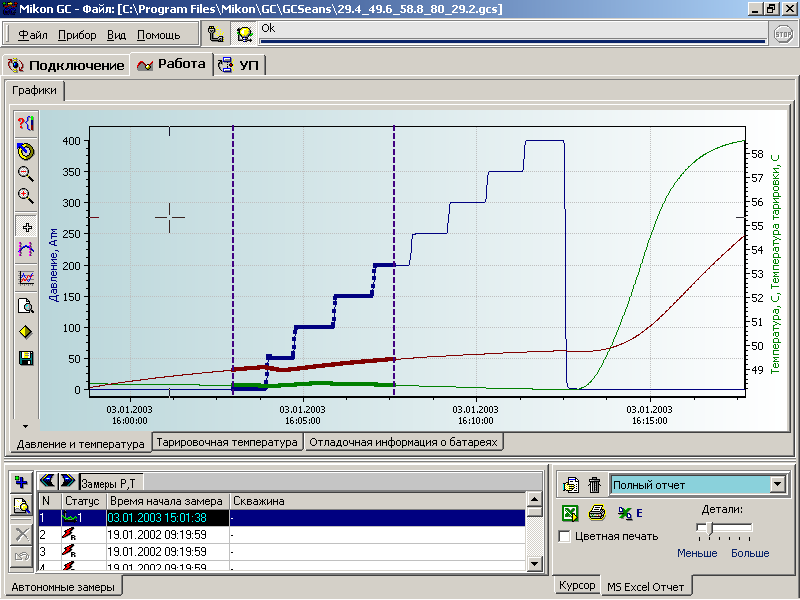The image size is (800, 600).
Task: Select measurement row 2 dated 19.01.2002
Action: tap(158, 535)
